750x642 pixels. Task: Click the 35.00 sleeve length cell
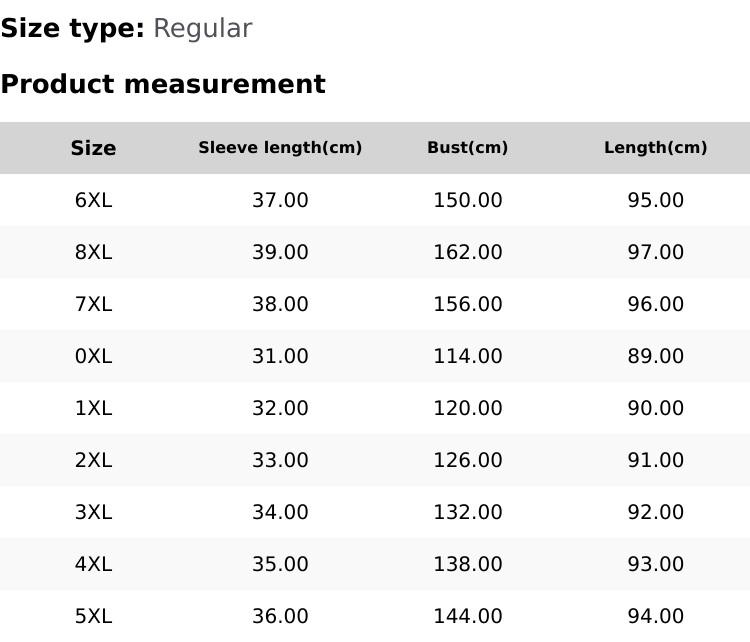280,564
